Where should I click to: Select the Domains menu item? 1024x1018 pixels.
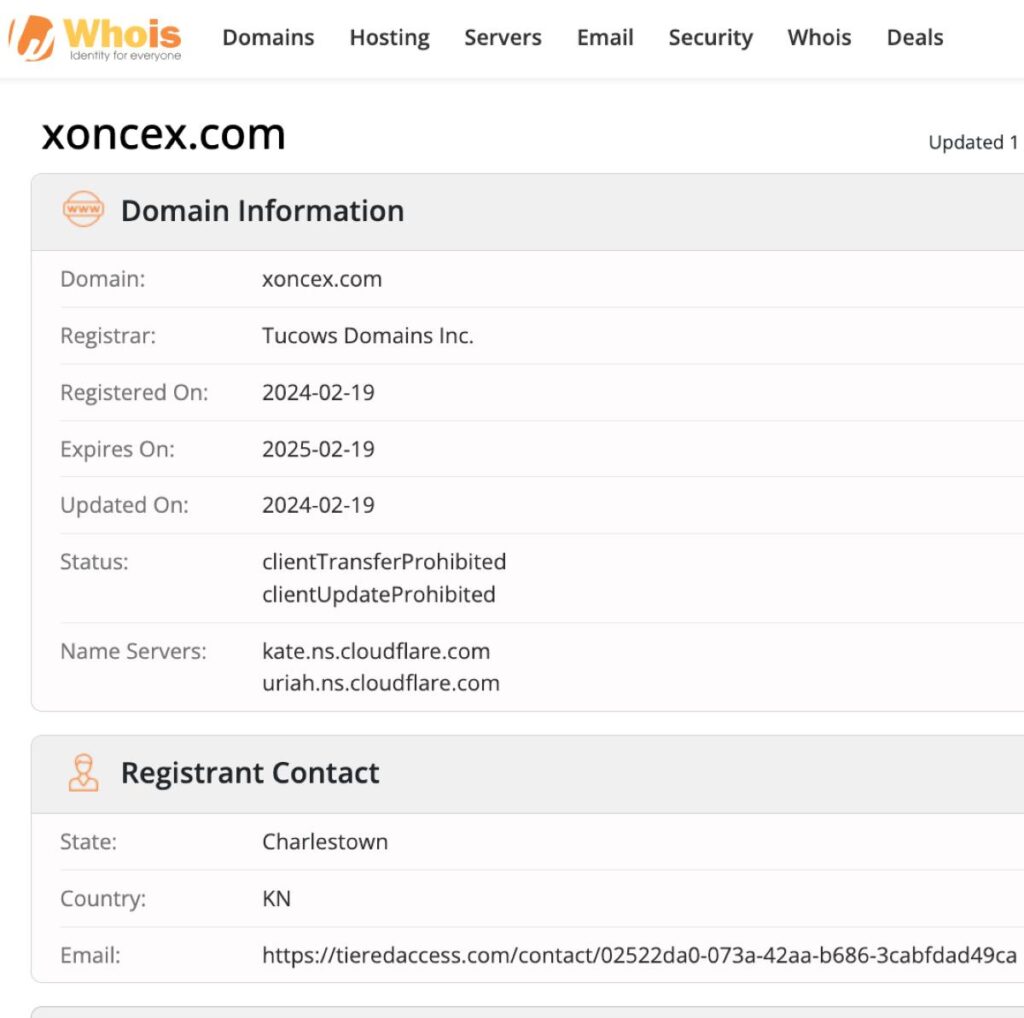coord(267,37)
